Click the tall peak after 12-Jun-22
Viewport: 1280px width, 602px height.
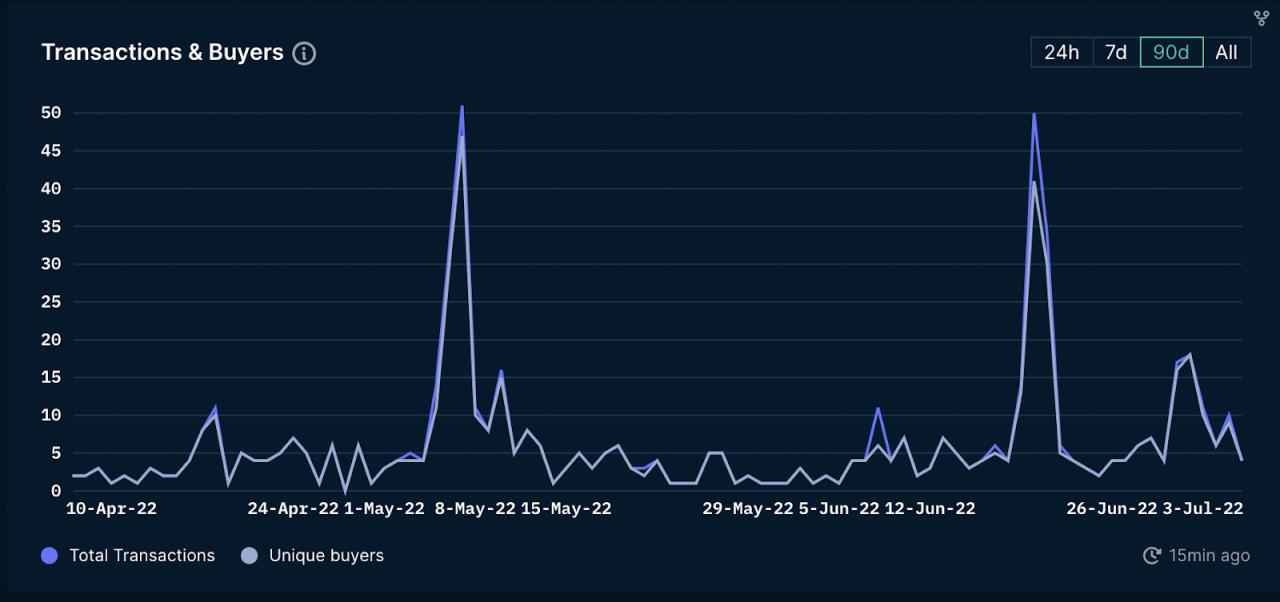(x=1033, y=115)
